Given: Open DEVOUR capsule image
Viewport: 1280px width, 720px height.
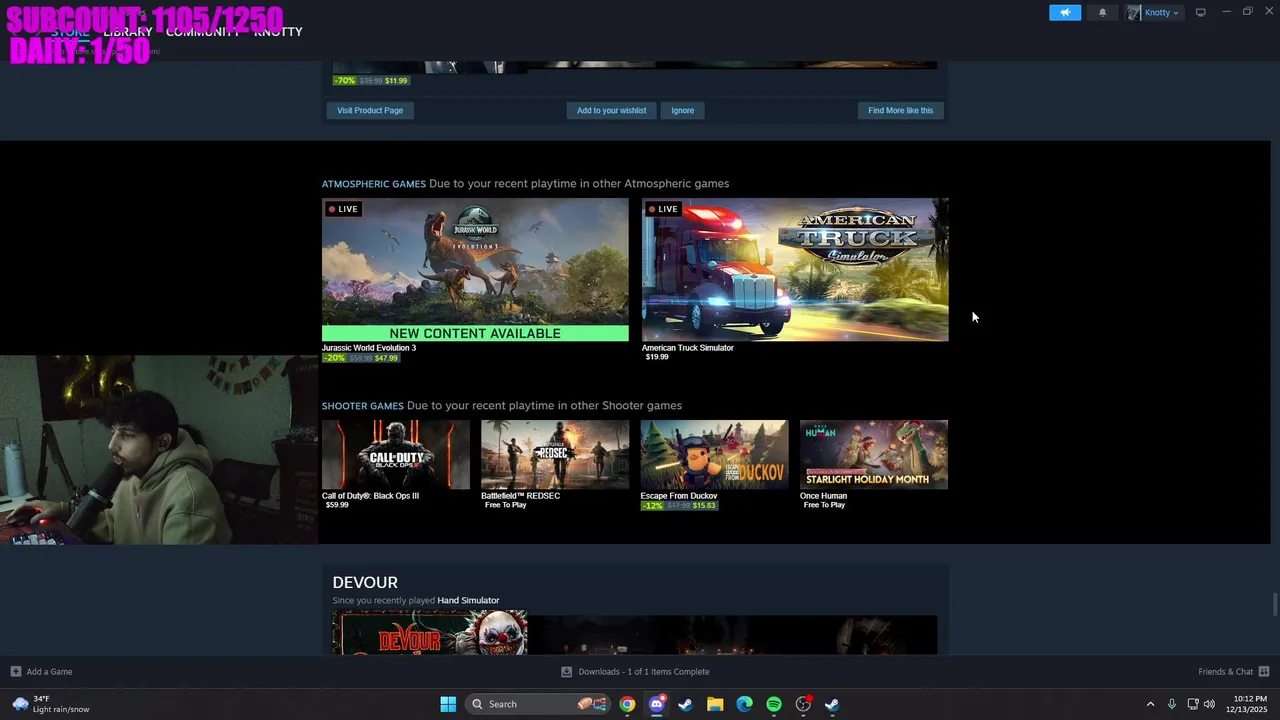Looking at the screenshot, I should 430,633.
